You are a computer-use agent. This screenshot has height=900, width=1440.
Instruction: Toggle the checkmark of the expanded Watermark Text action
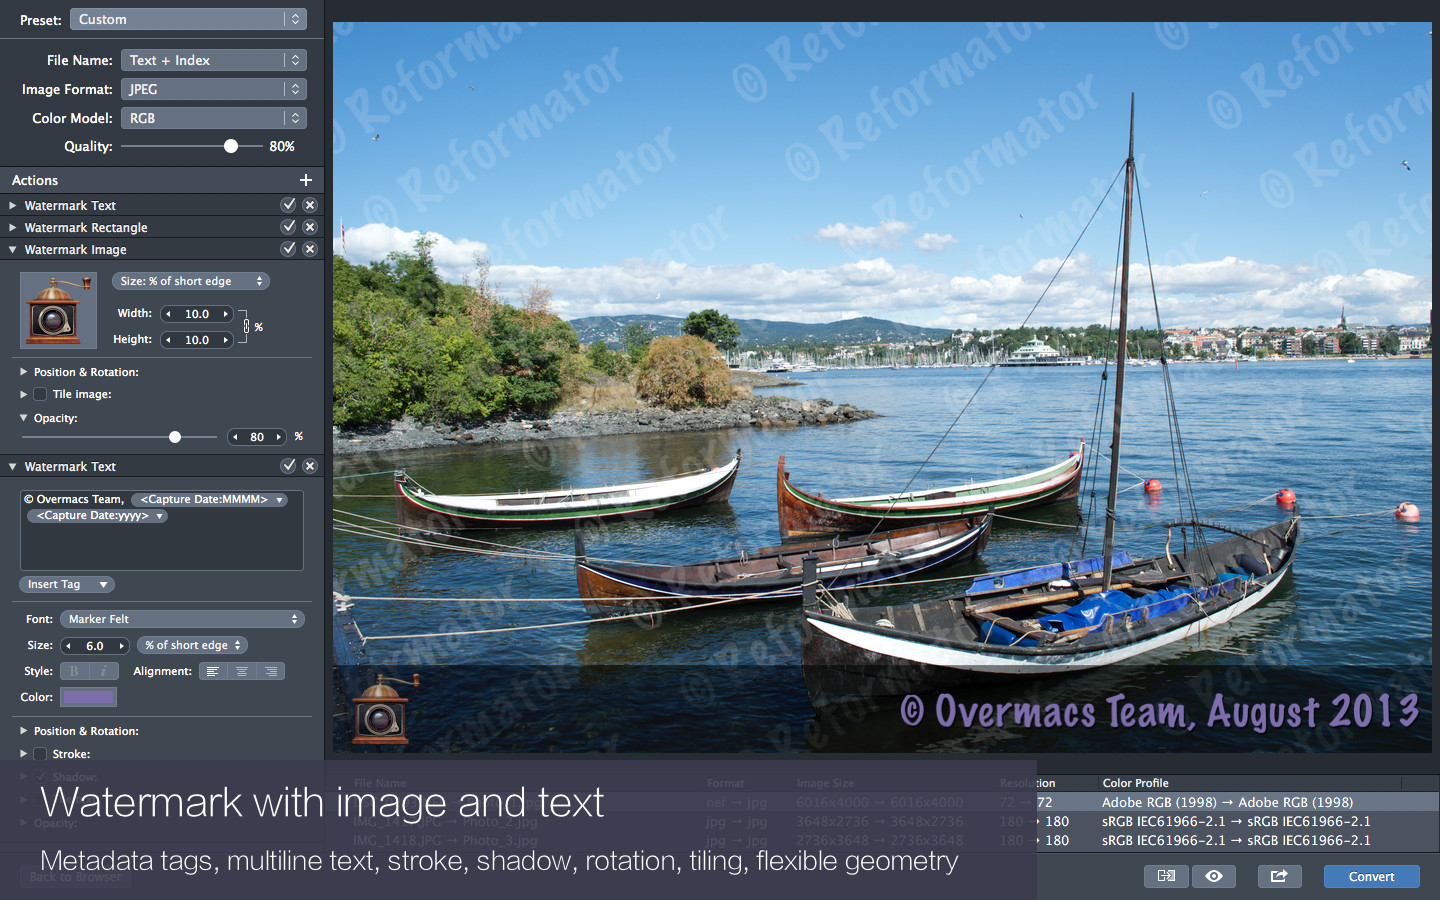pos(288,466)
